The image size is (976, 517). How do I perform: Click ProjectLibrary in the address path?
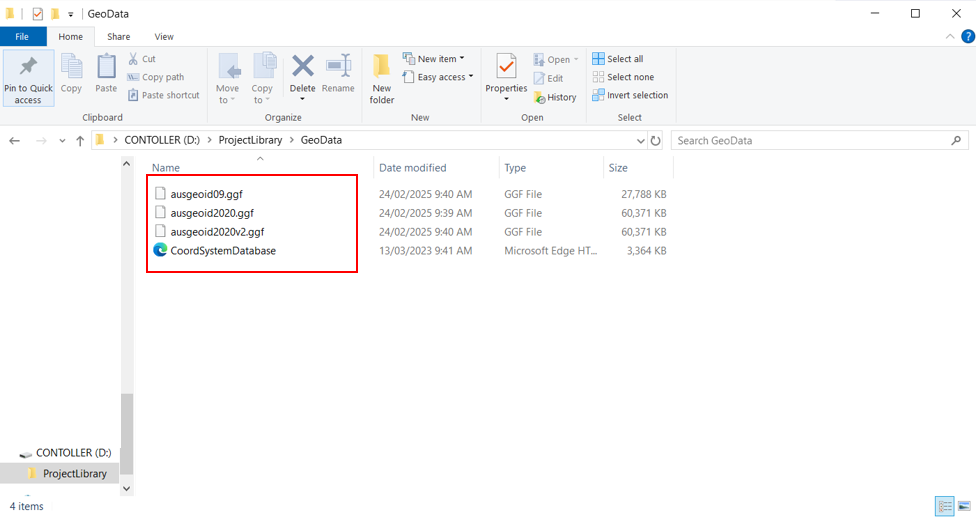[x=250, y=140]
